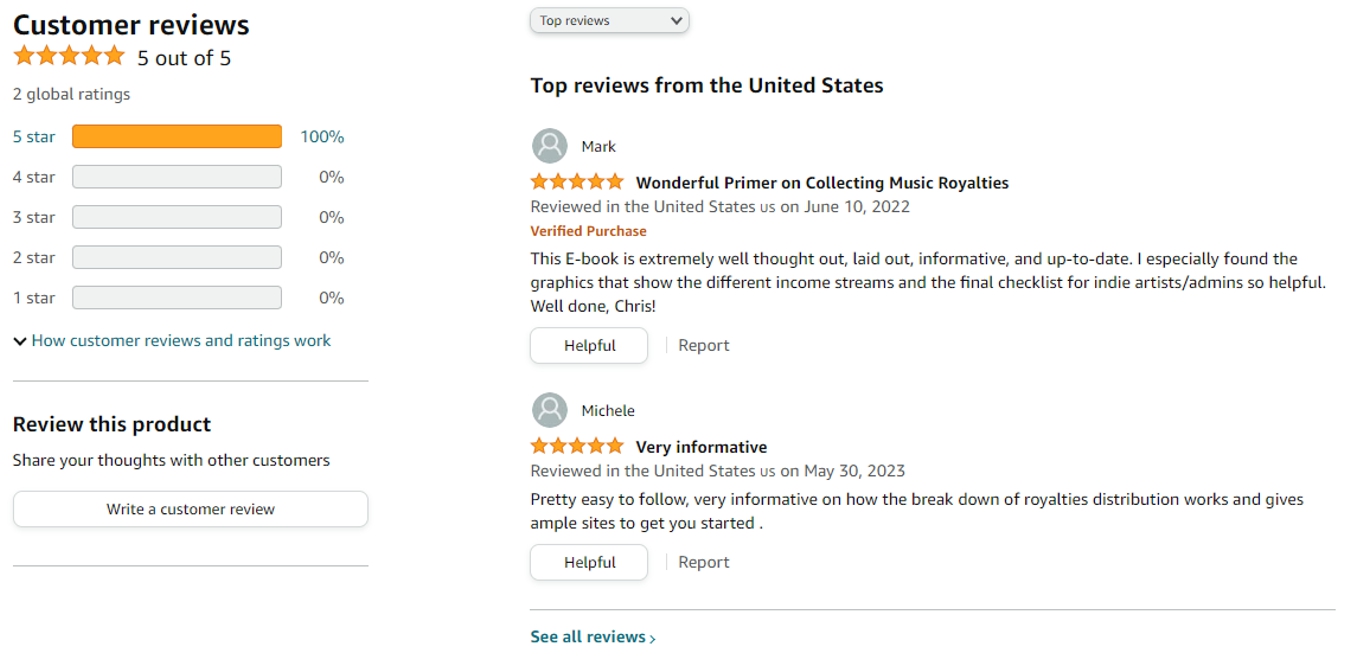The height and width of the screenshot is (660, 1350).
Task: Mark Michele's review as Helpful
Action: (589, 562)
